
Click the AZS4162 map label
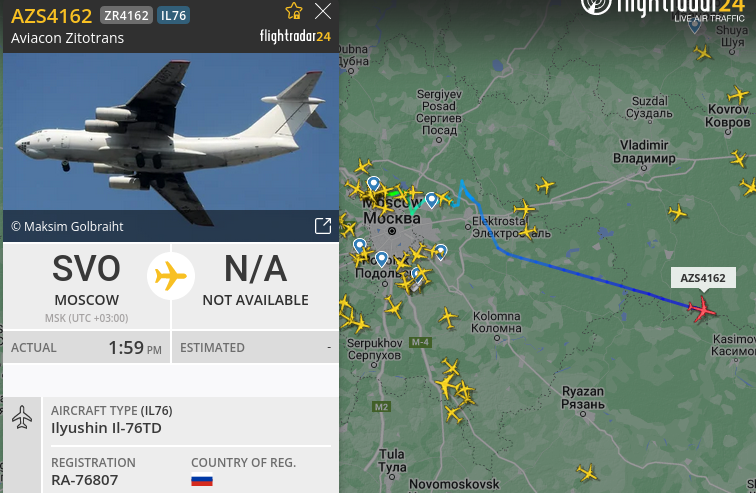pos(703,278)
